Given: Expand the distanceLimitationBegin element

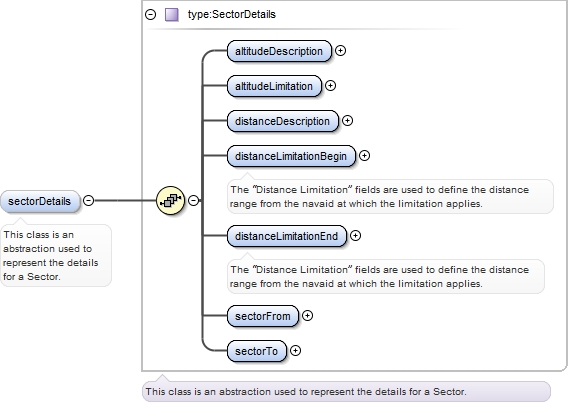Looking at the screenshot, I should click(x=364, y=156).
